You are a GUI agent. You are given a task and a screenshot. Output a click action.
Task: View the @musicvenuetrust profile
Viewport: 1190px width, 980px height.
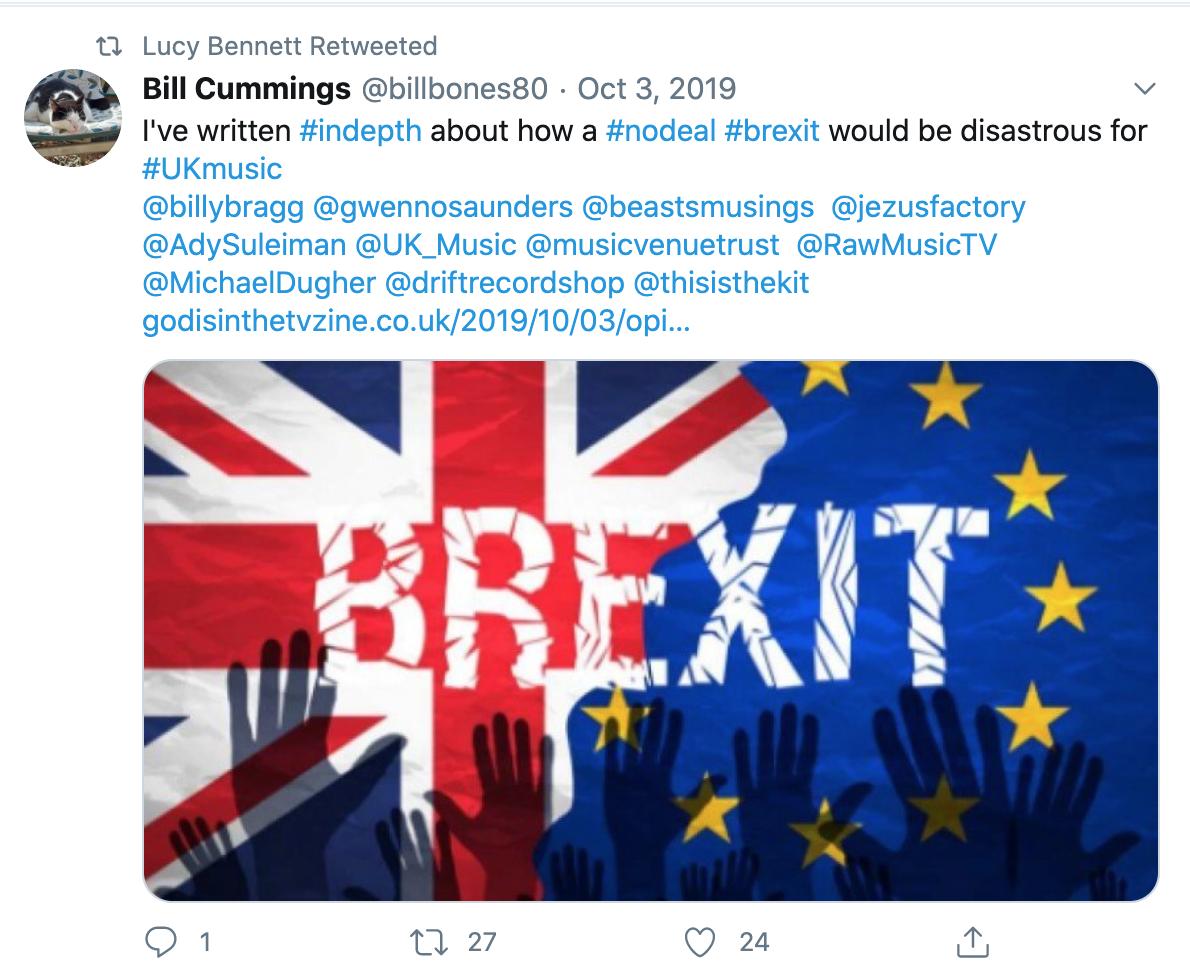pyautogui.click(x=652, y=245)
